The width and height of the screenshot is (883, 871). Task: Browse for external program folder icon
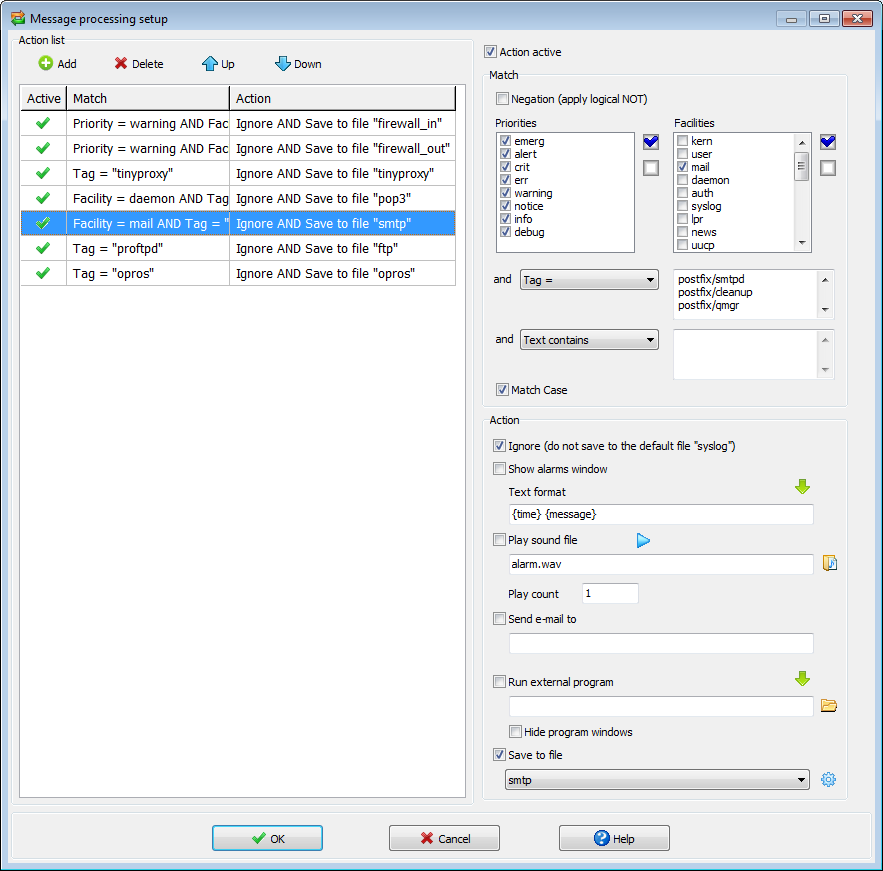click(829, 706)
